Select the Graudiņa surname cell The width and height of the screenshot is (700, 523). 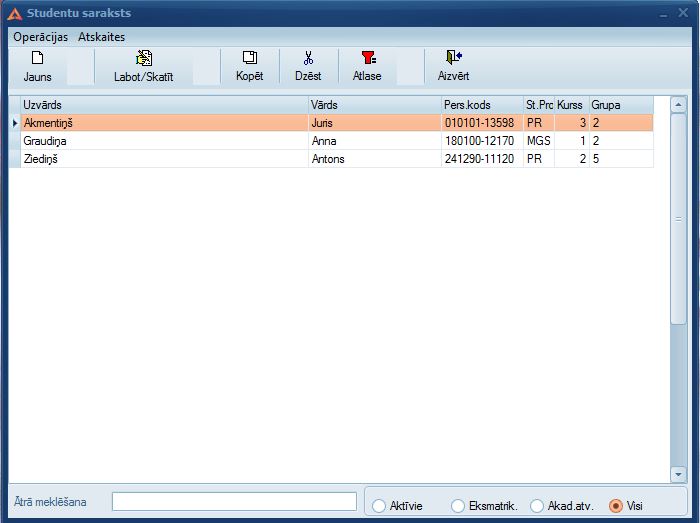point(164,141)
